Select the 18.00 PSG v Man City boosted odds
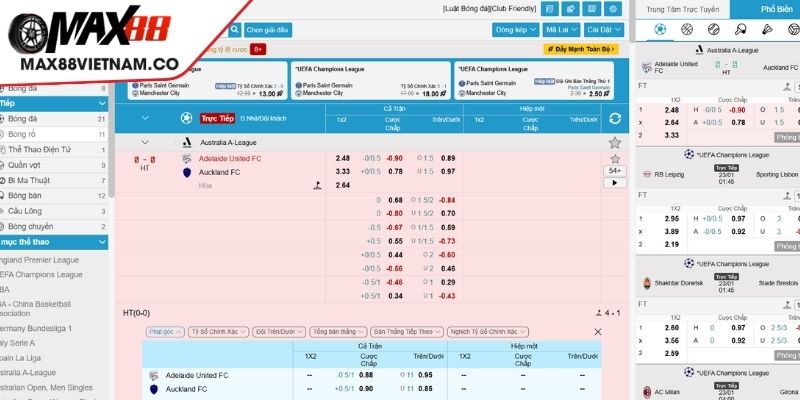 [433, 93]
